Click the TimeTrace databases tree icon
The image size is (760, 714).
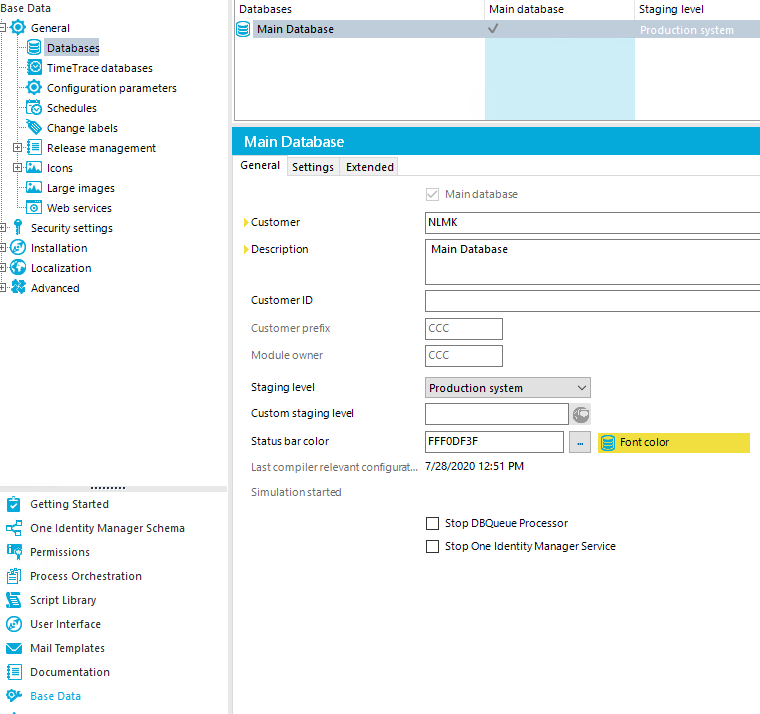pyautogui.click(x=34, y=68)
